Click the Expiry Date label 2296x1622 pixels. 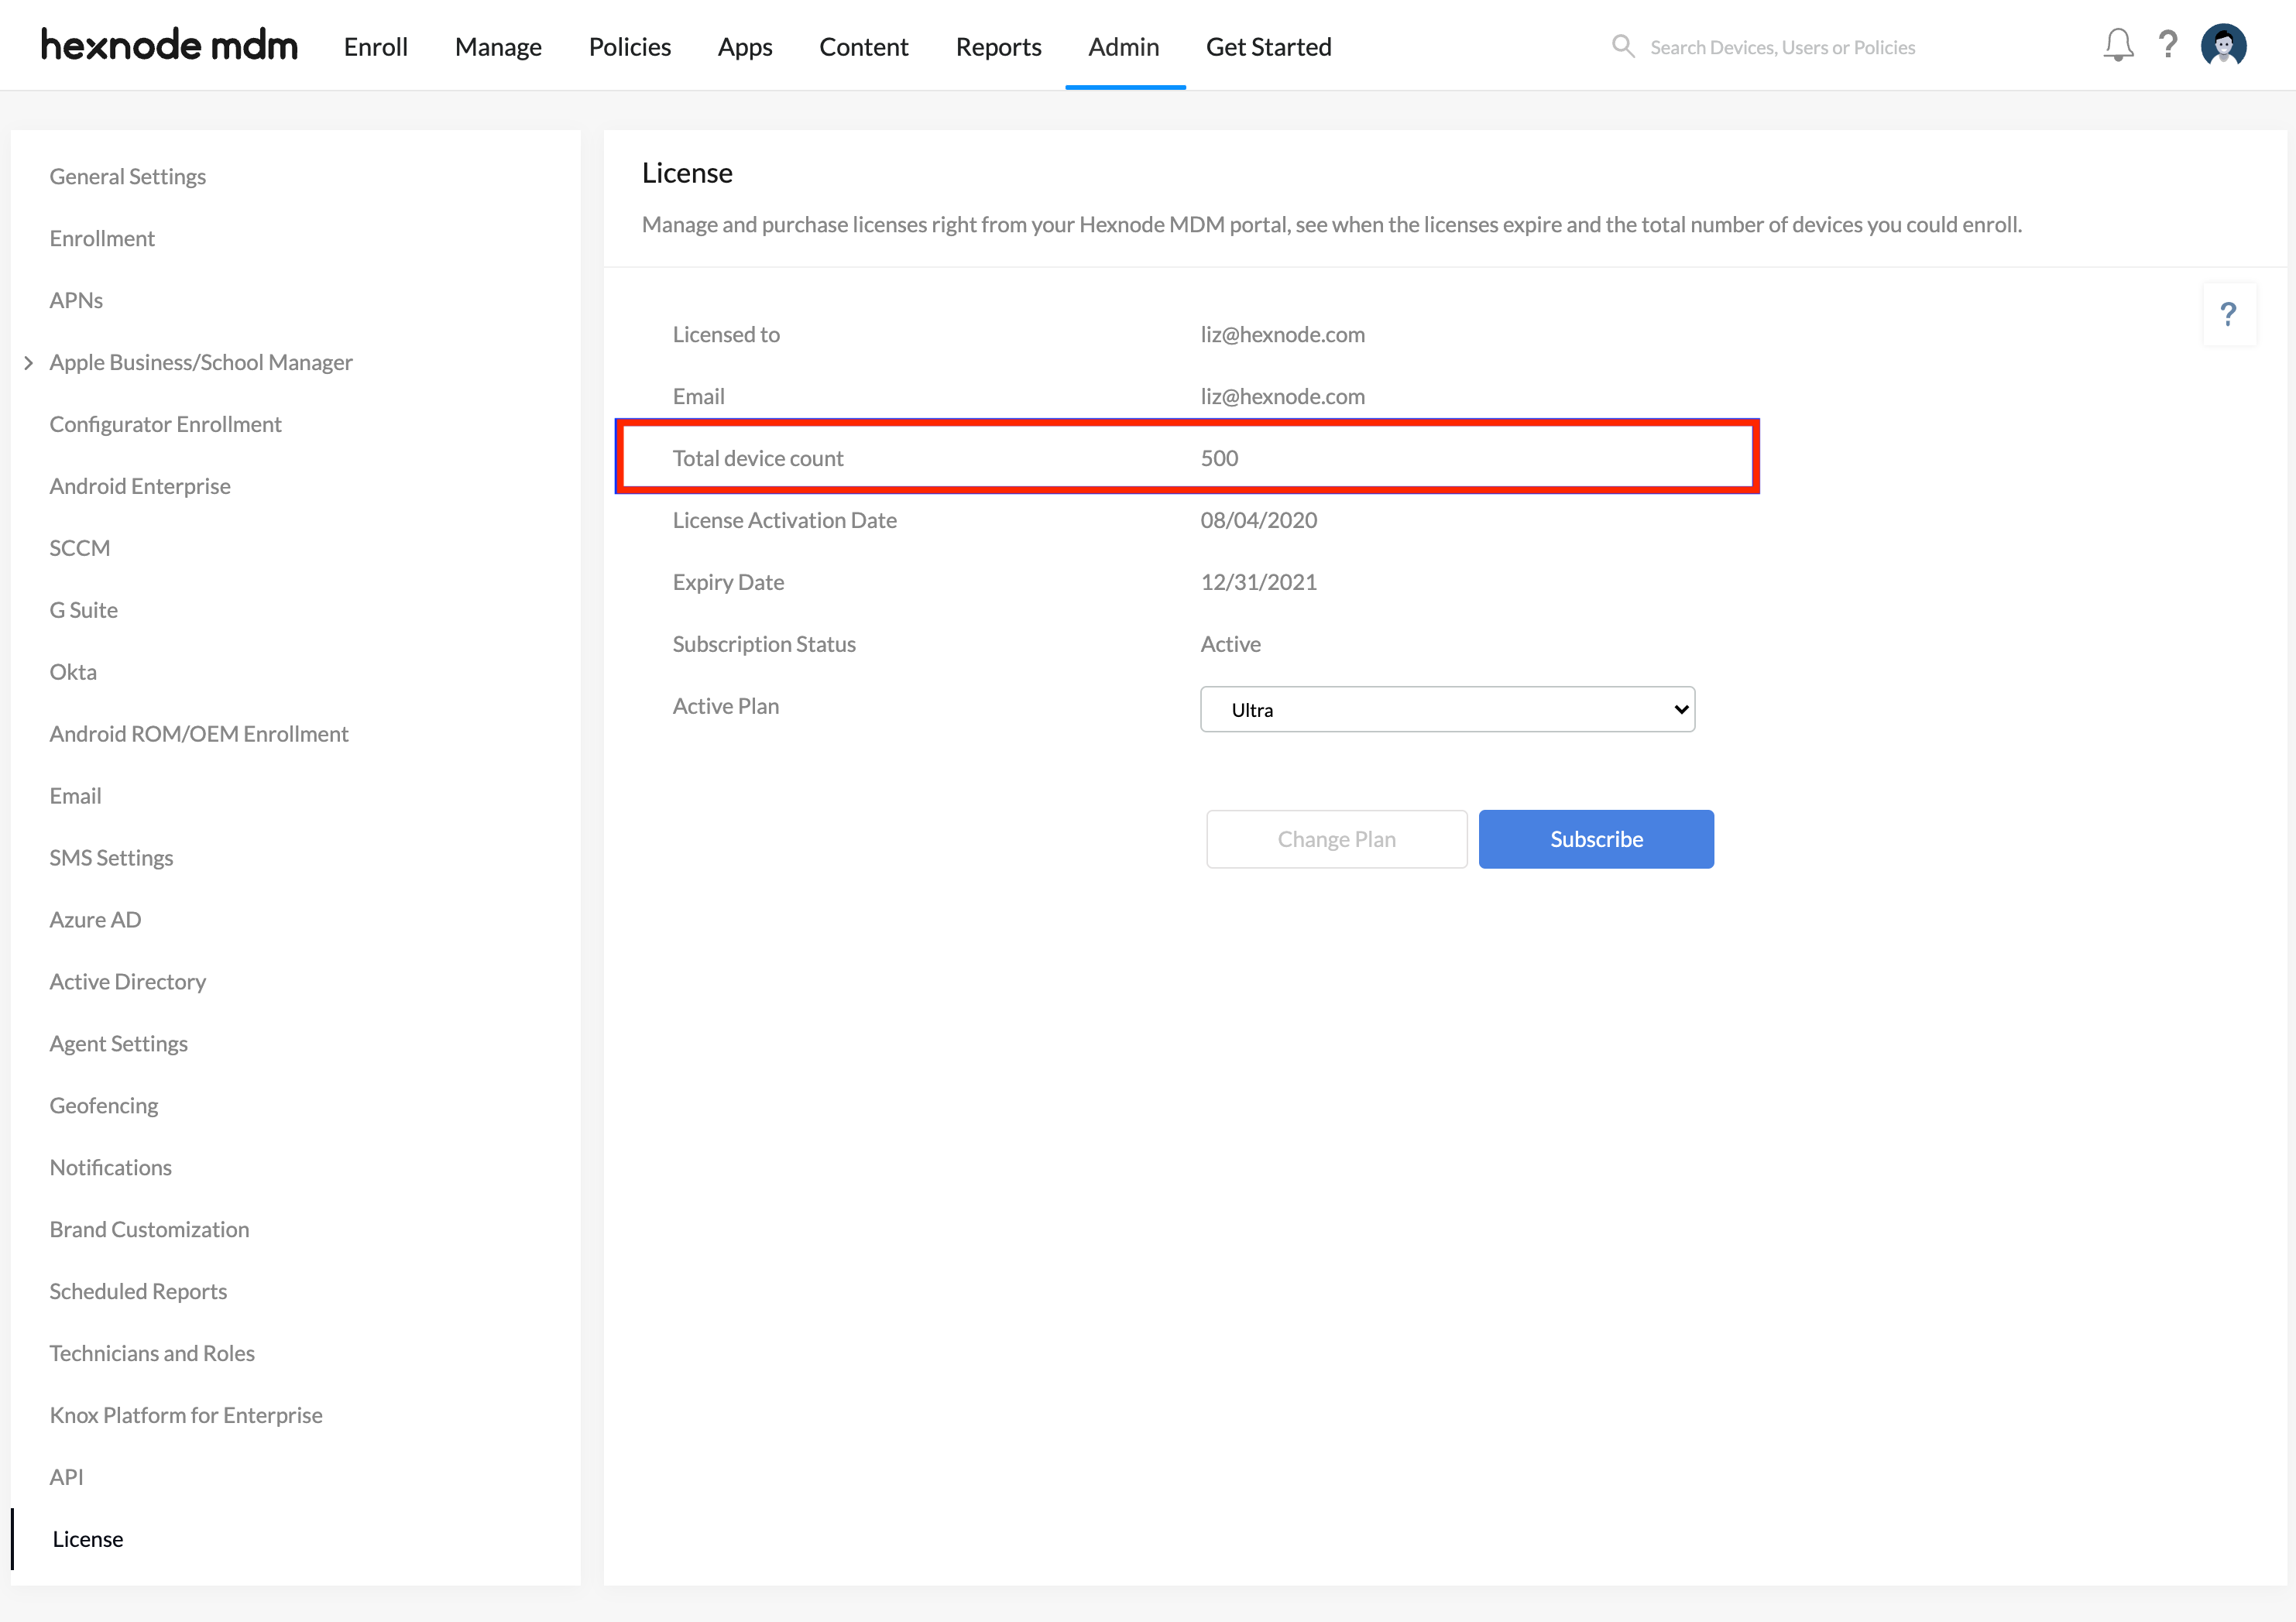(x=728, y=582)
